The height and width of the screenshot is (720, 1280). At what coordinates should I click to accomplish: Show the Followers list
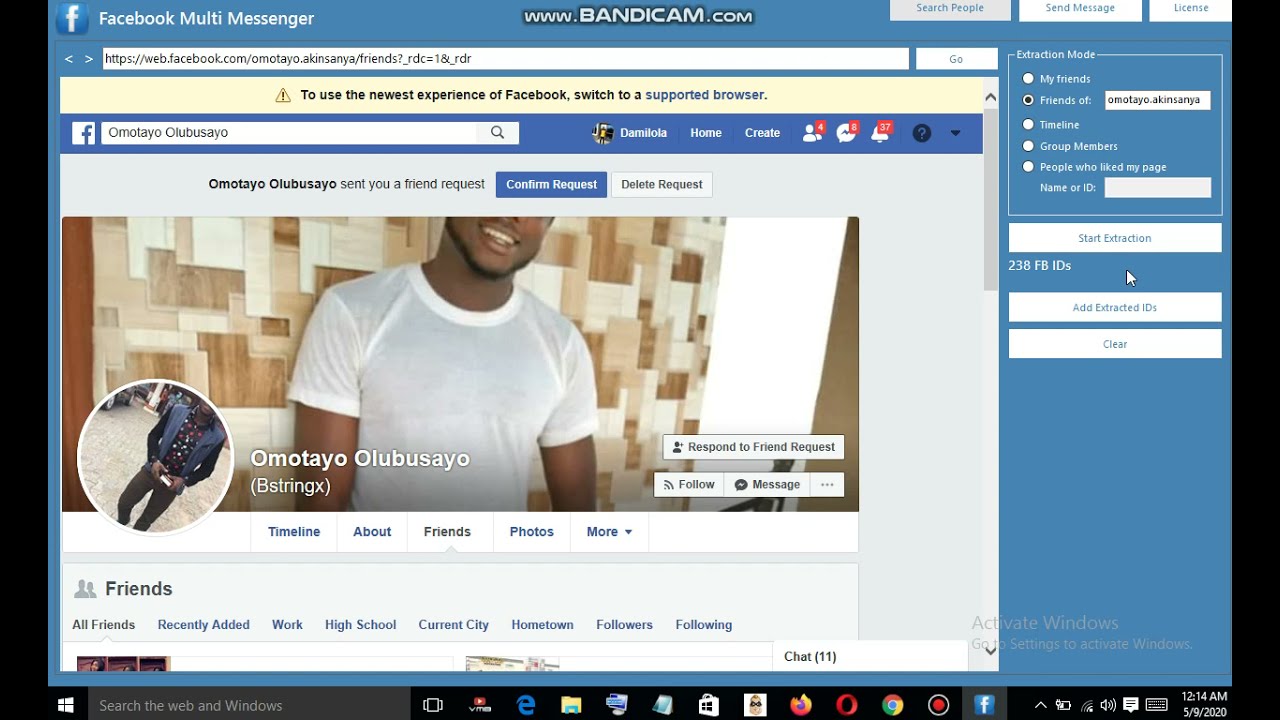[x=624, y=625]
